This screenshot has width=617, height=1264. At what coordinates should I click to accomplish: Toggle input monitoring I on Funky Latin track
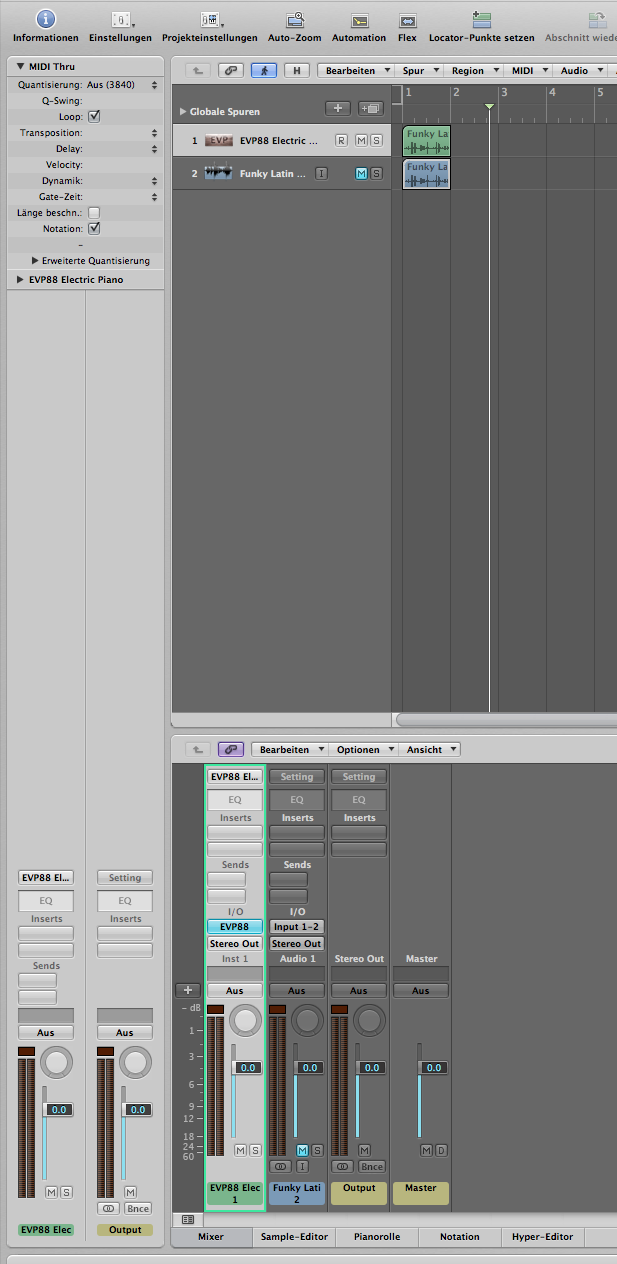[x=321, y=173]
